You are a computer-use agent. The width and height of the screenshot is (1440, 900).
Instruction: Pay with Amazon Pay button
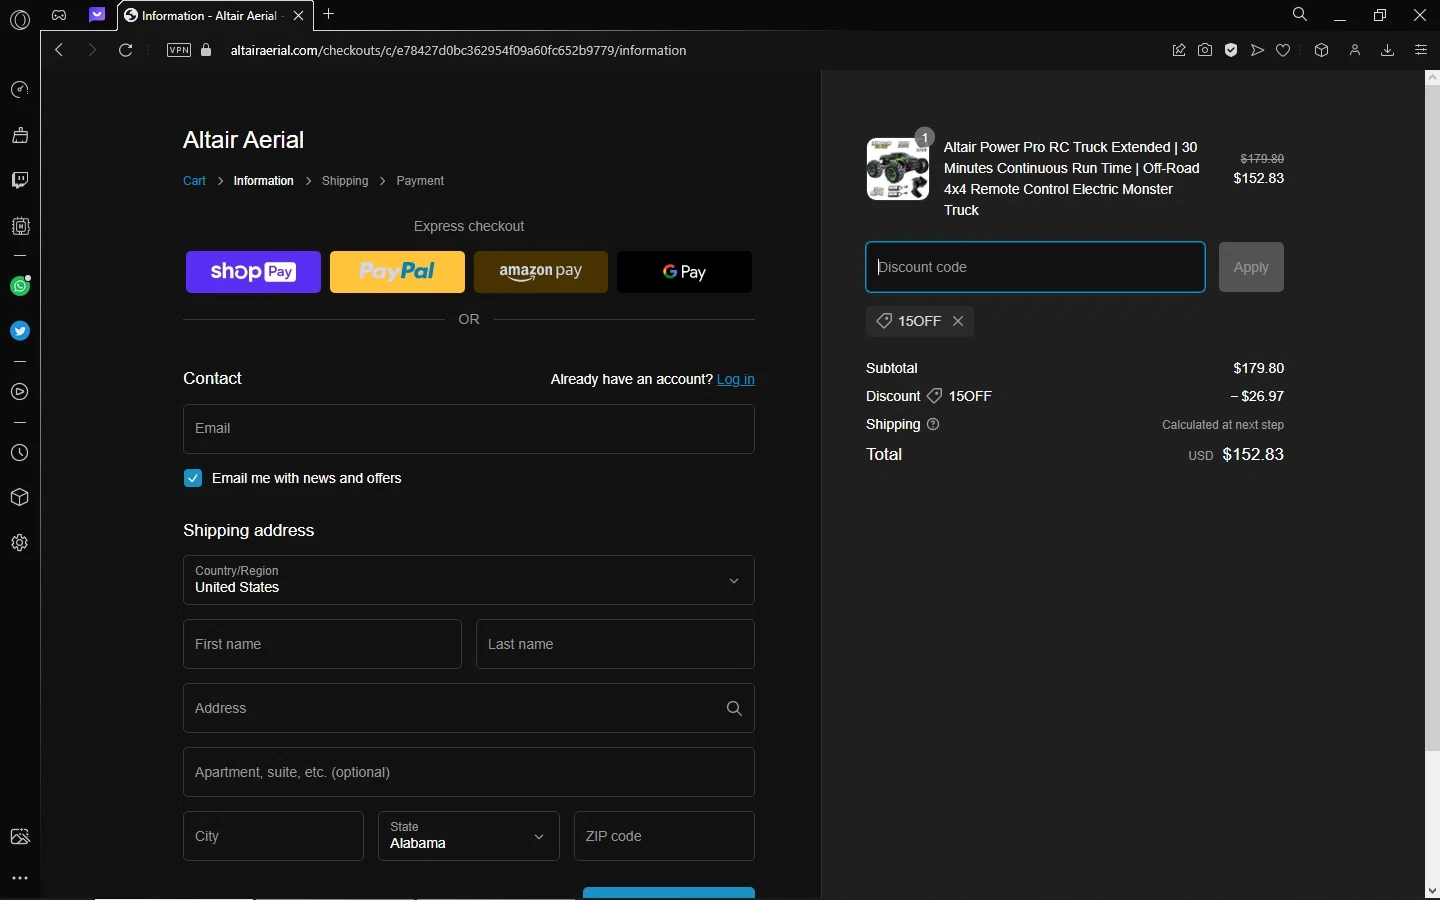[541, 272]
